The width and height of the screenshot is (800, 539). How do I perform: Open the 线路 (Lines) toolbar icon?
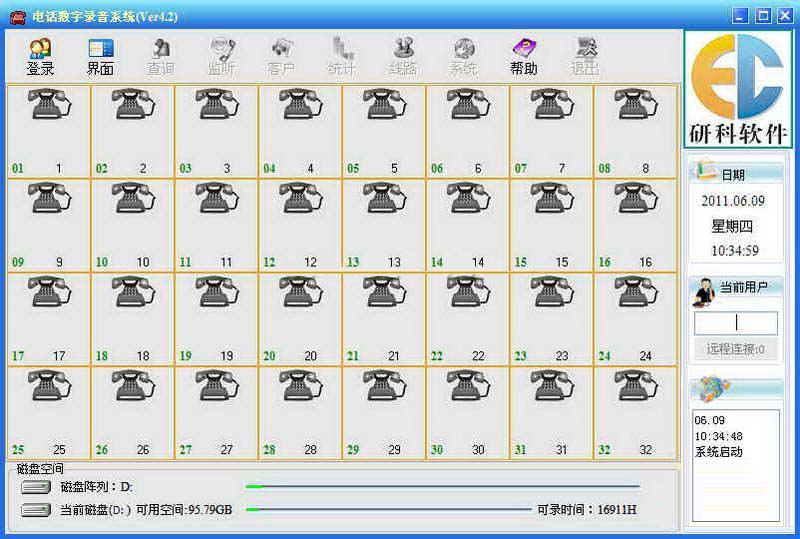(403, 57)
